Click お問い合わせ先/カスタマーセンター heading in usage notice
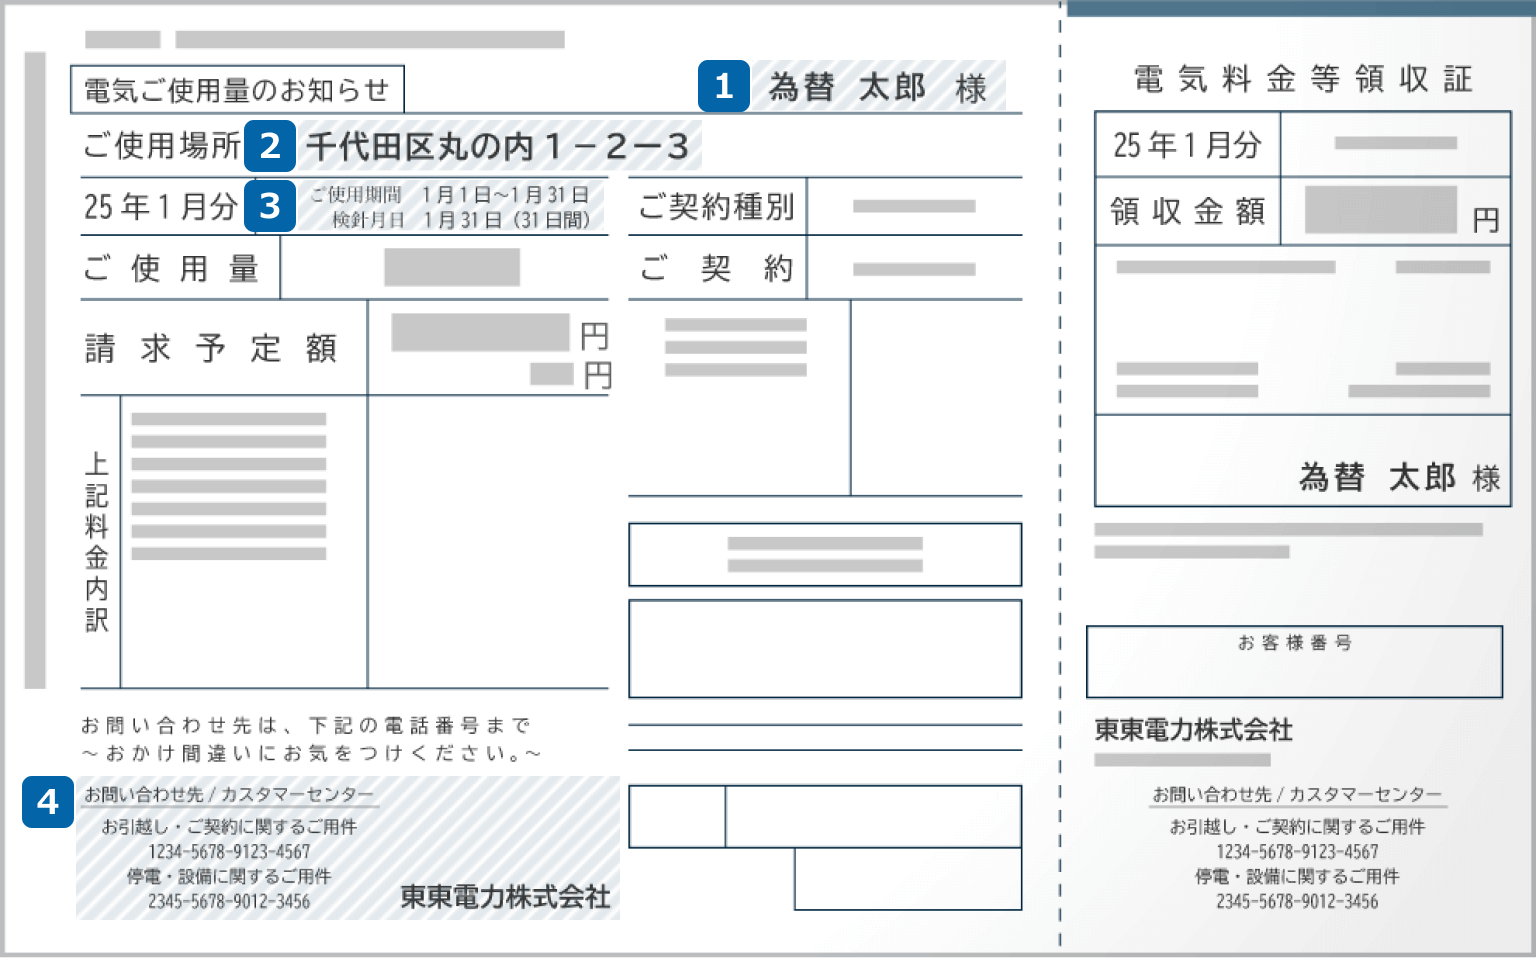The width and height of the screenshot is (1536, 958). (229, 795)
